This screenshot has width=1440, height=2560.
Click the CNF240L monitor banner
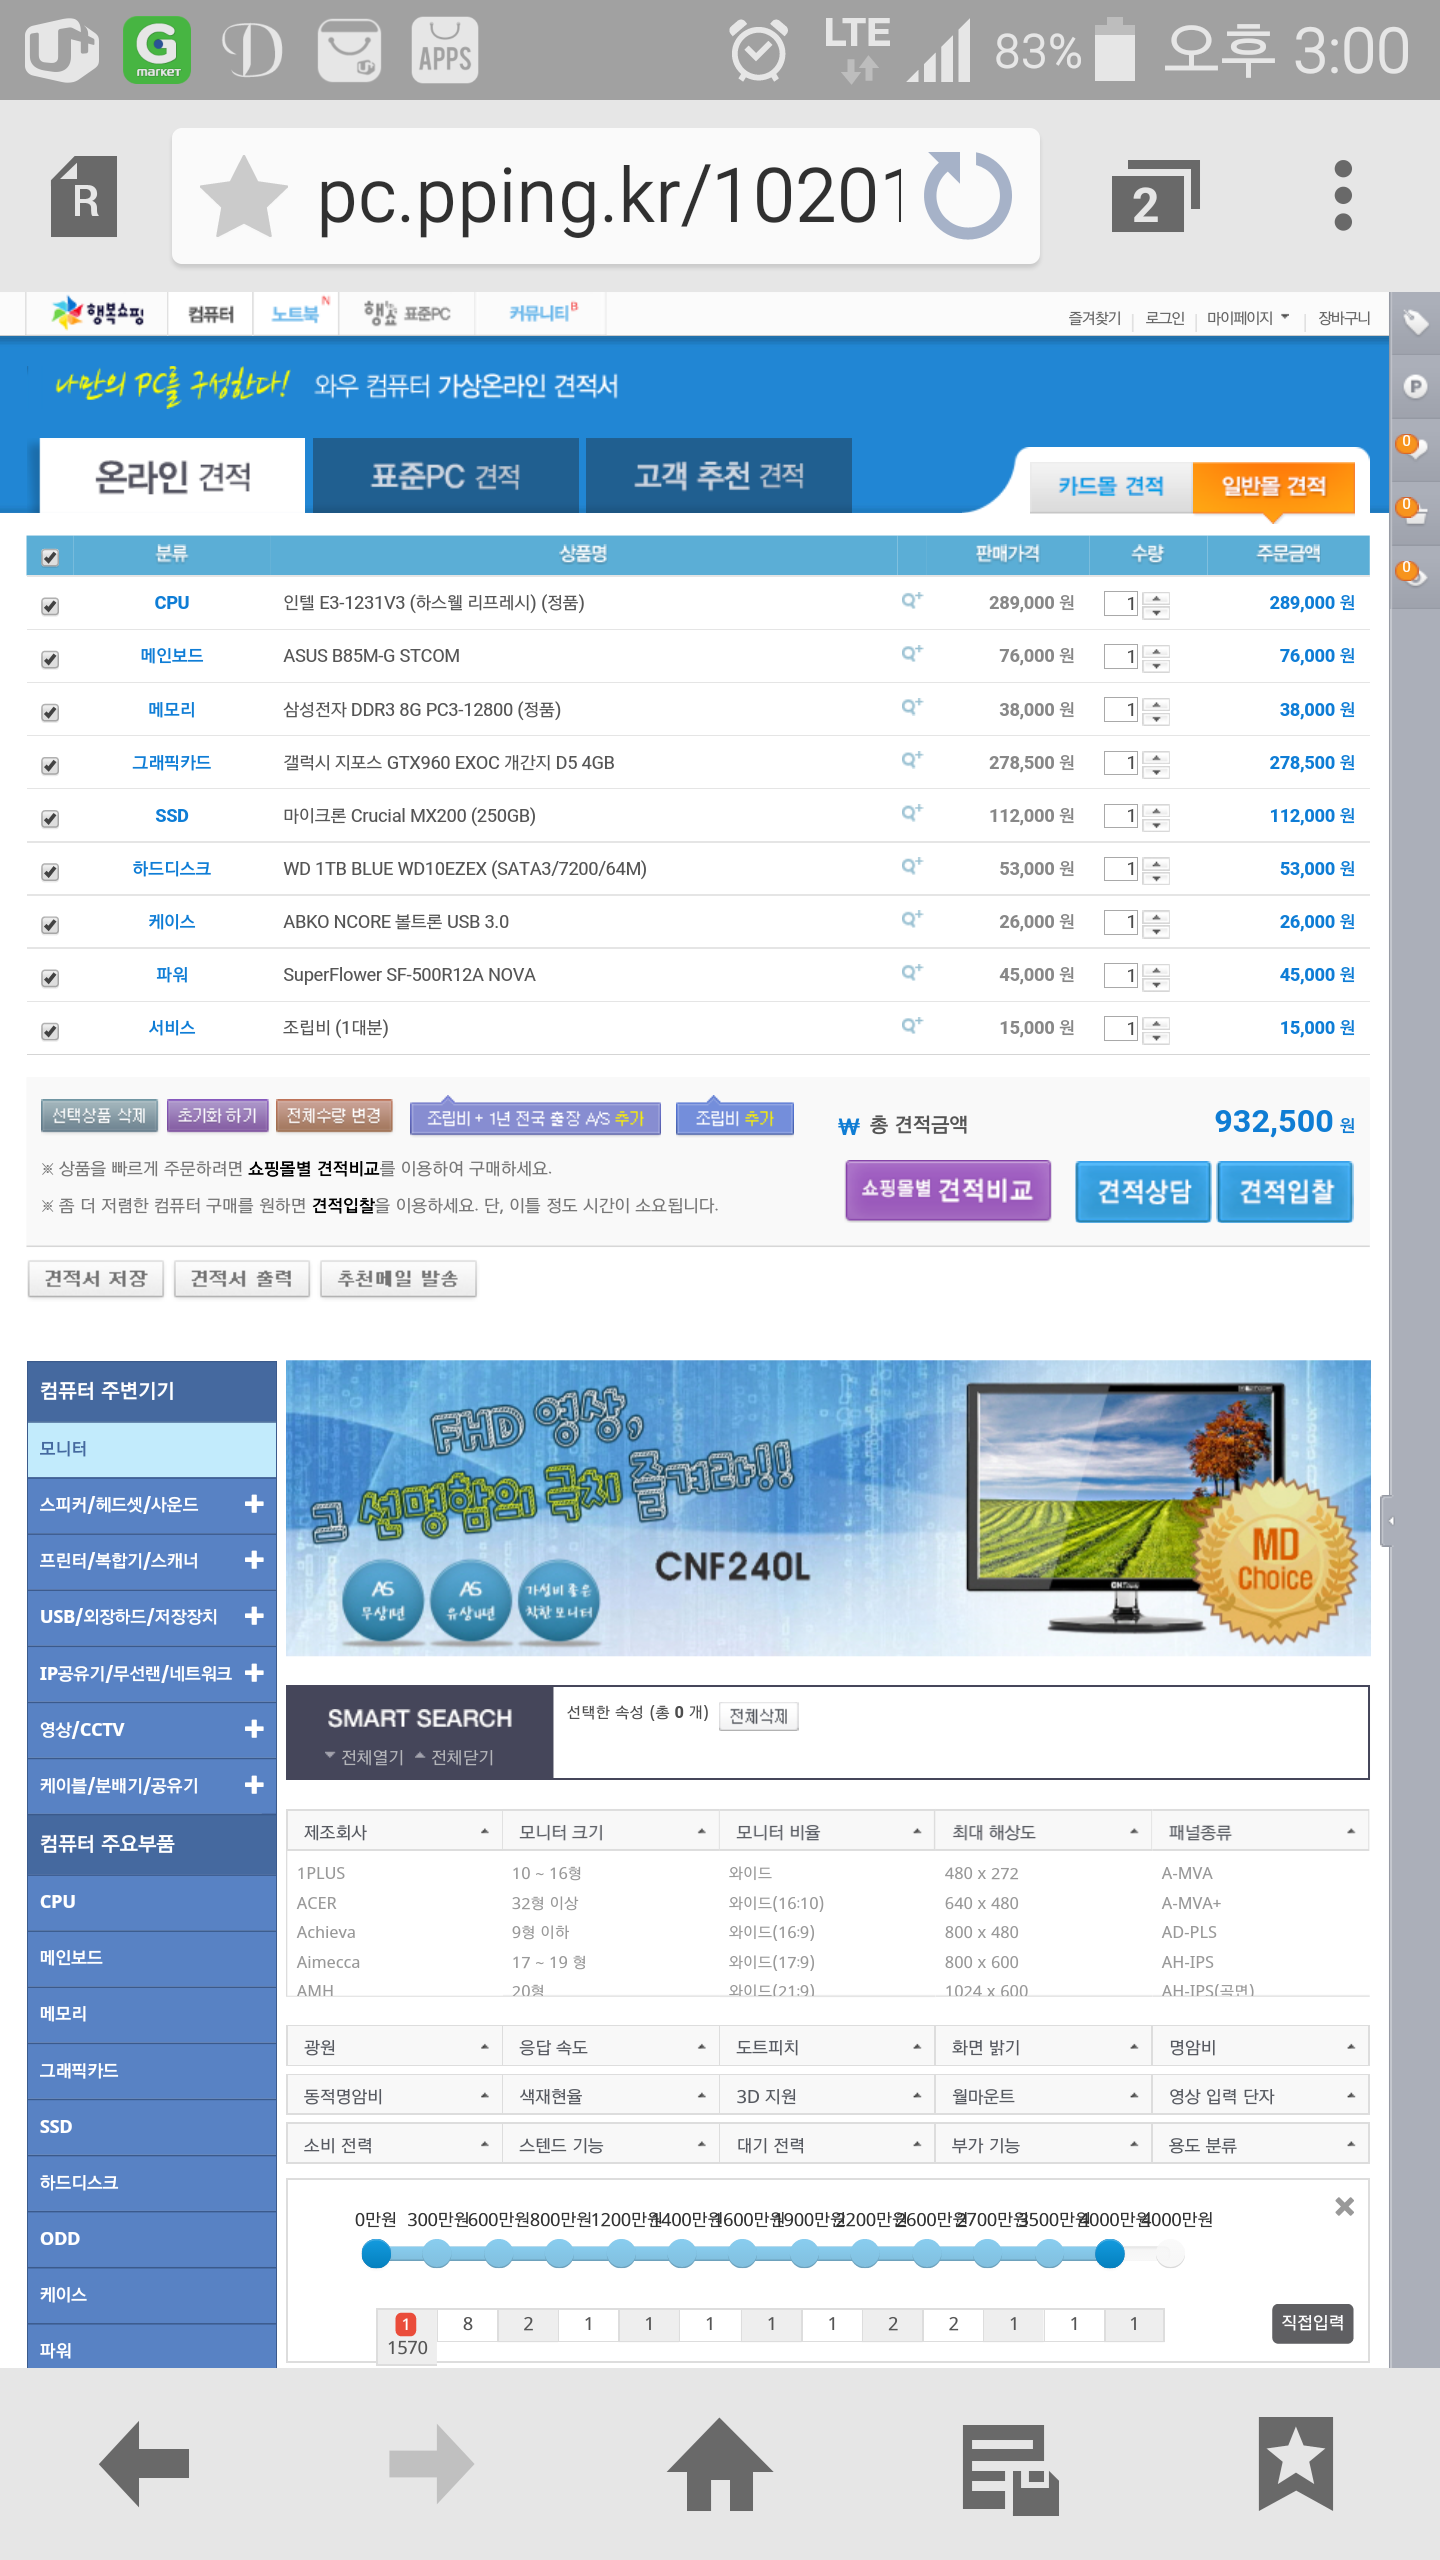pos(828,1508)
